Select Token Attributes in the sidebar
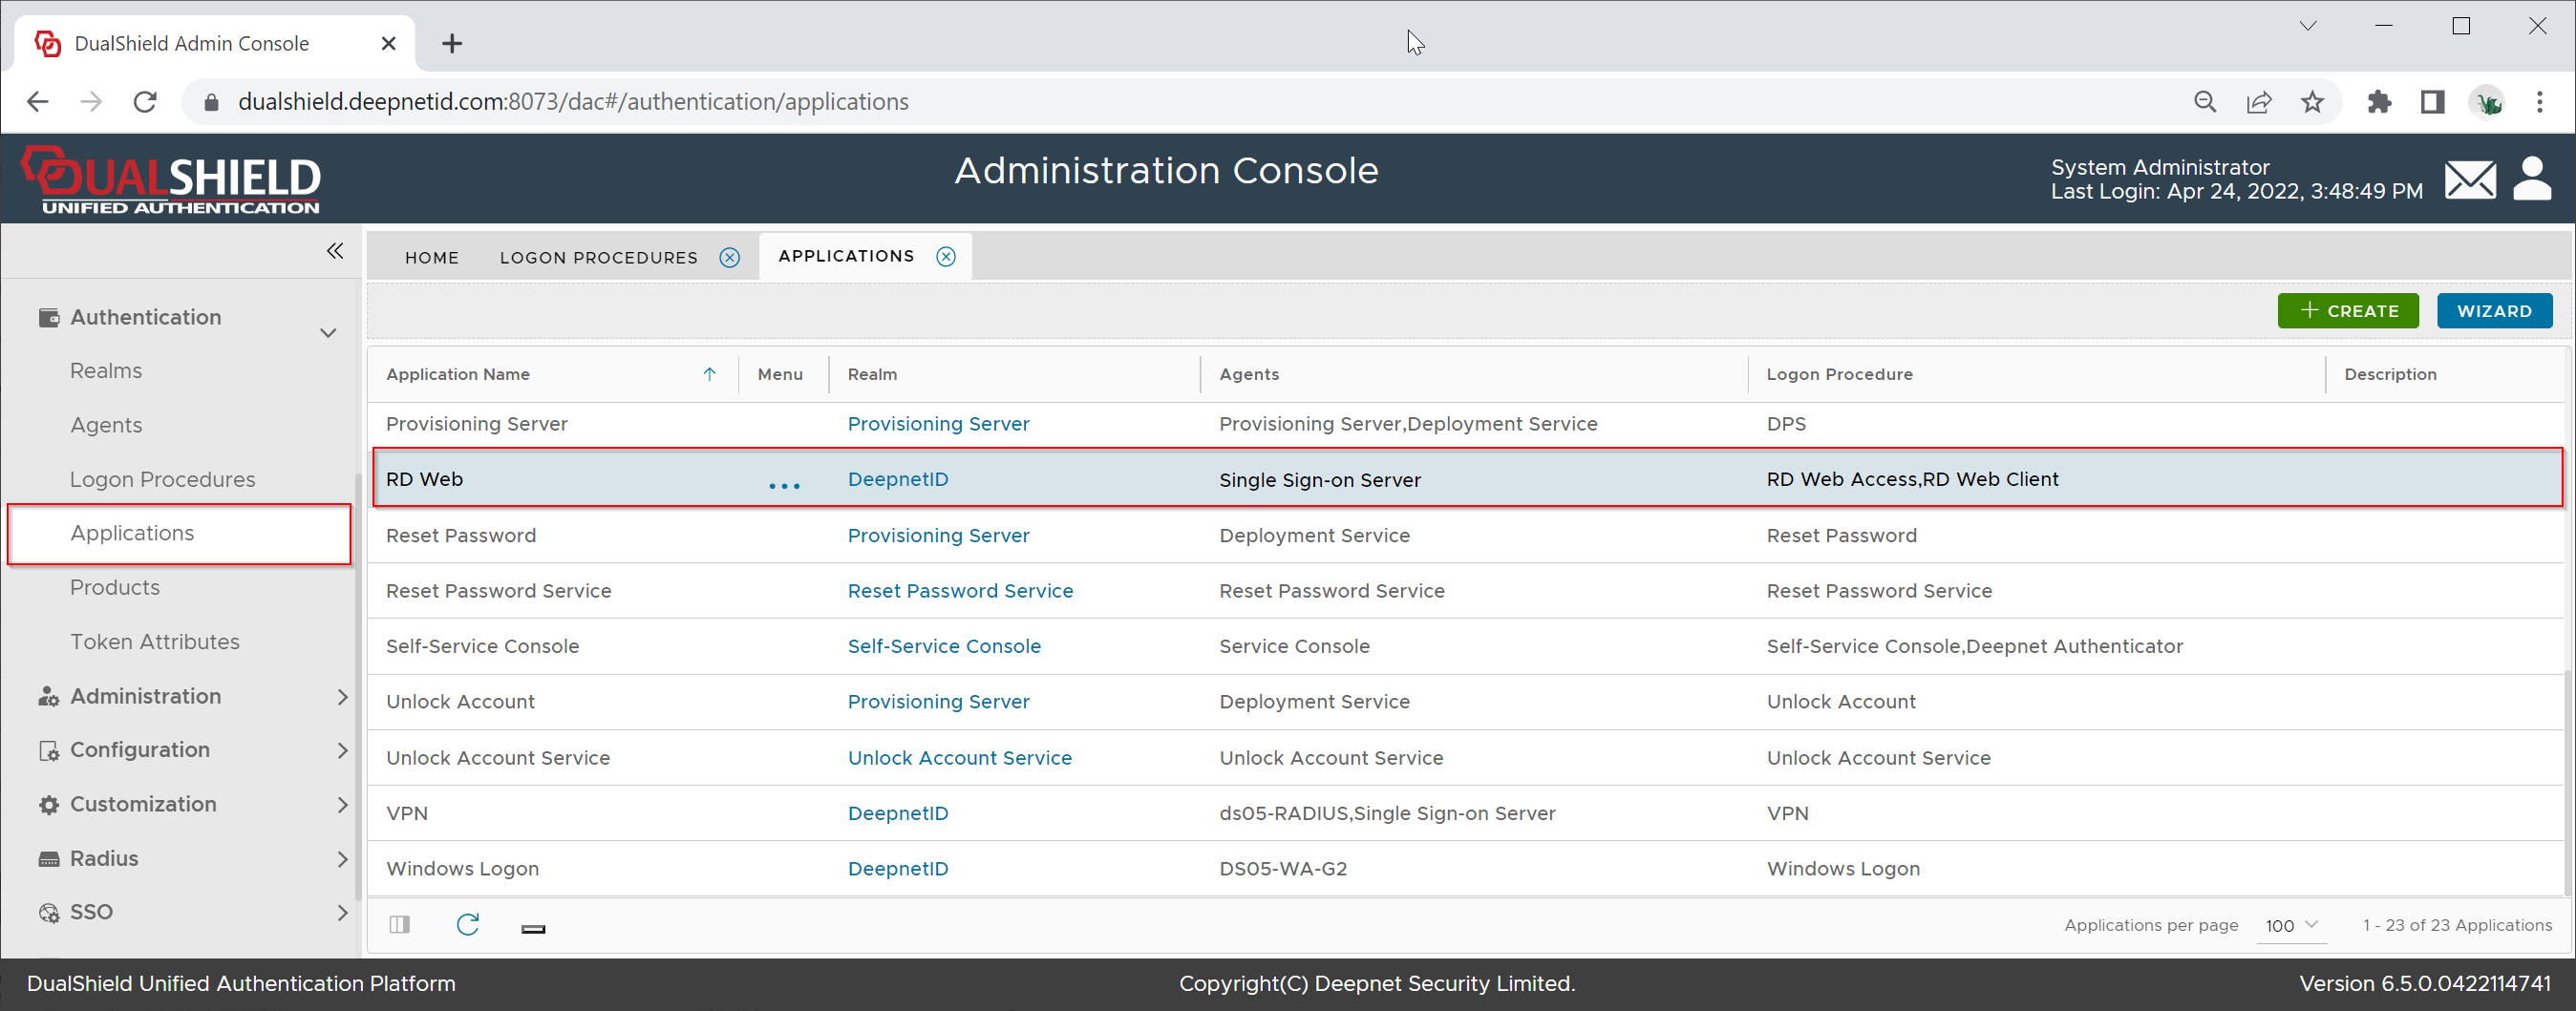 155,642
